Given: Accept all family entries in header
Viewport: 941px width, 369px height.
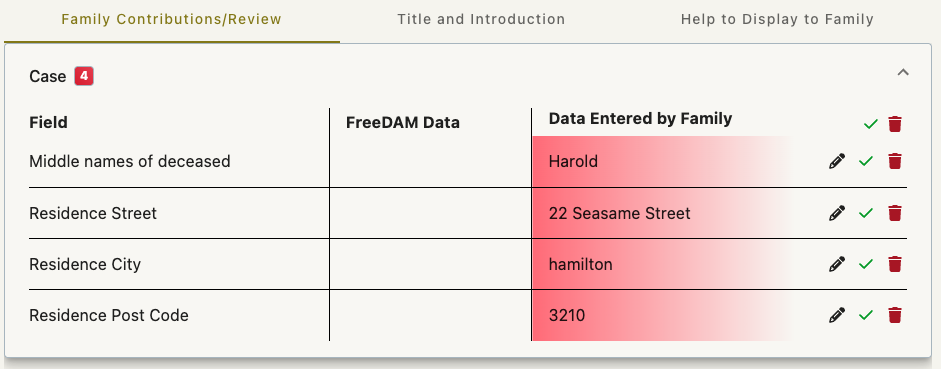Looking at the screenshot, I should (x=870, y=124).
